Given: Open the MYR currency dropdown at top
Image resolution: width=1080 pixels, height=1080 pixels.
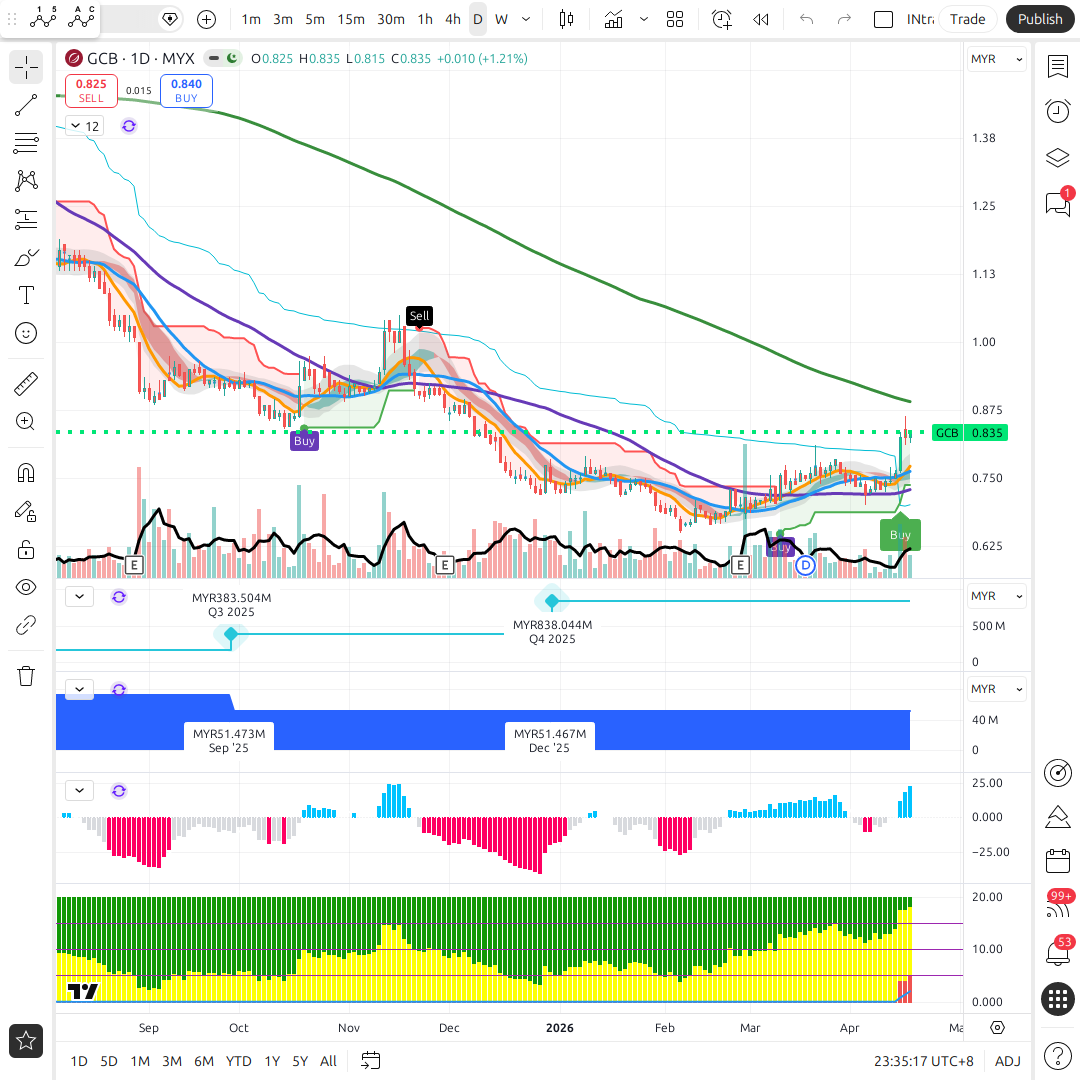Looking at the screenshot, I should 997,59.
